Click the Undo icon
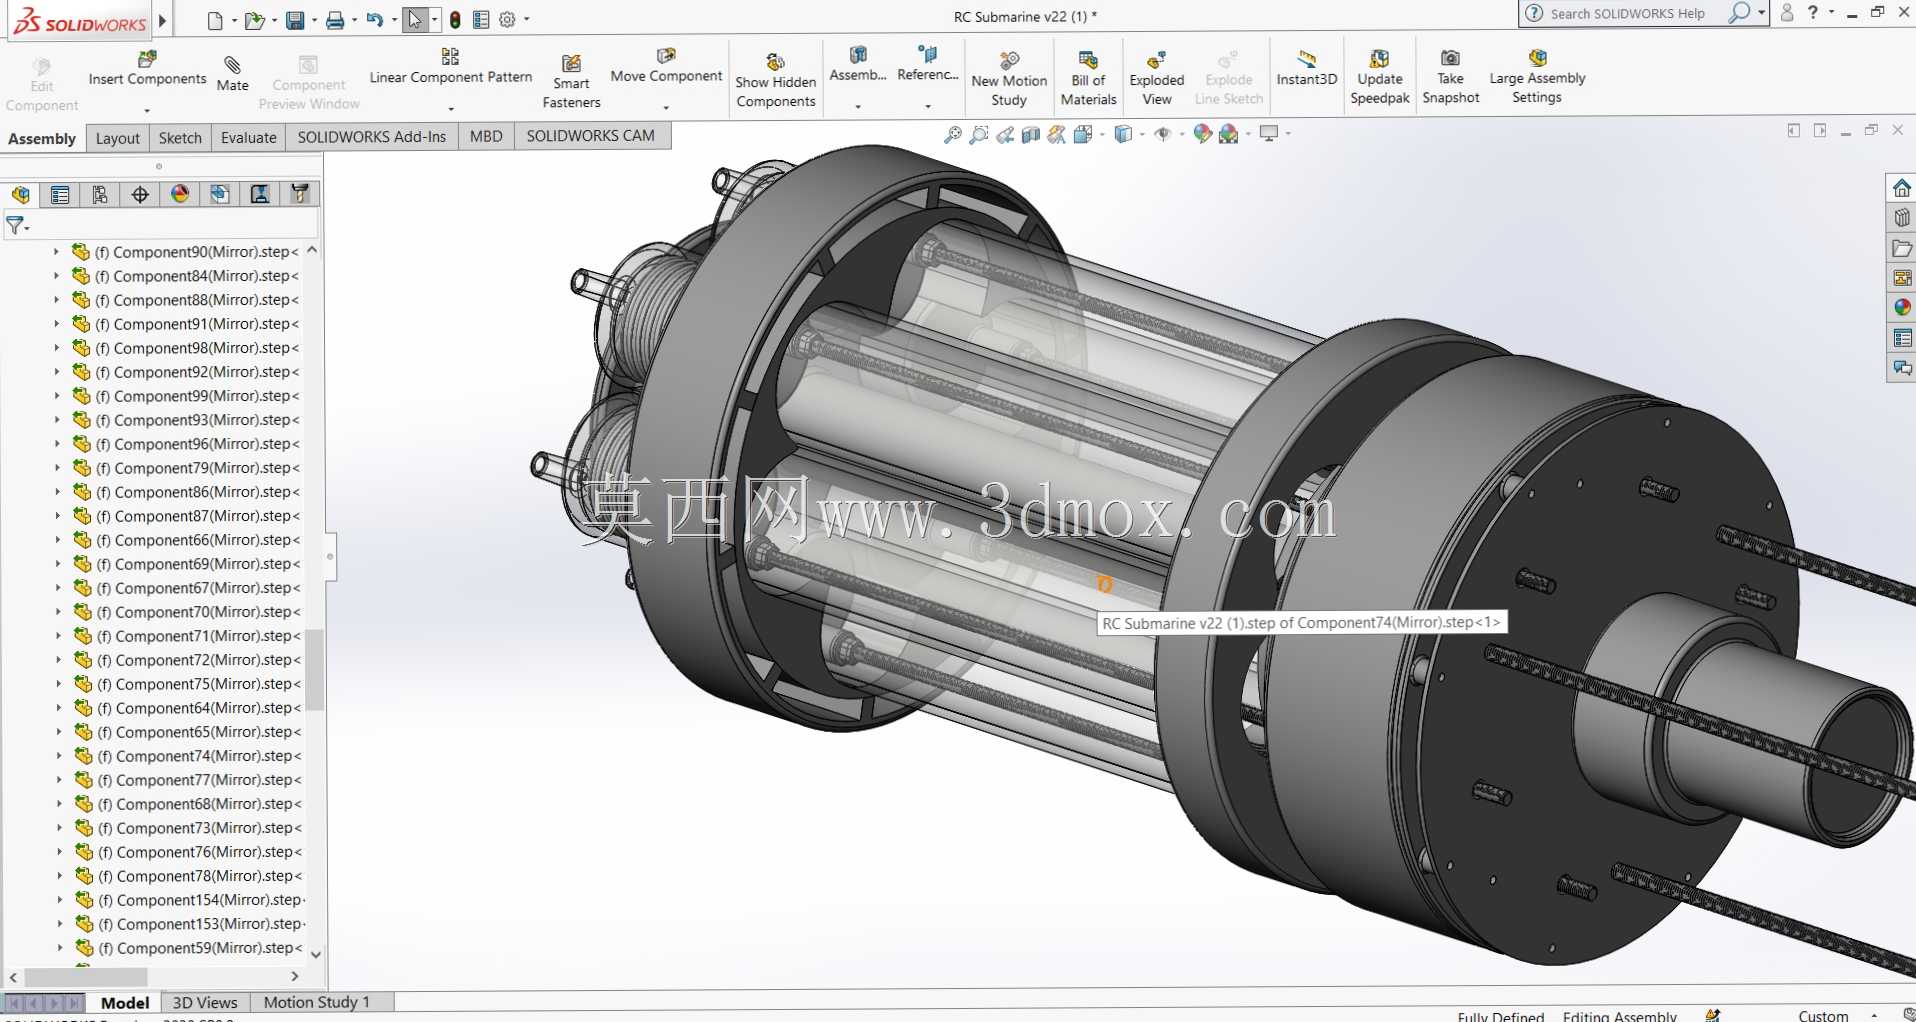Viewport: 1916px width, 1022px height. tap(374, 19)
